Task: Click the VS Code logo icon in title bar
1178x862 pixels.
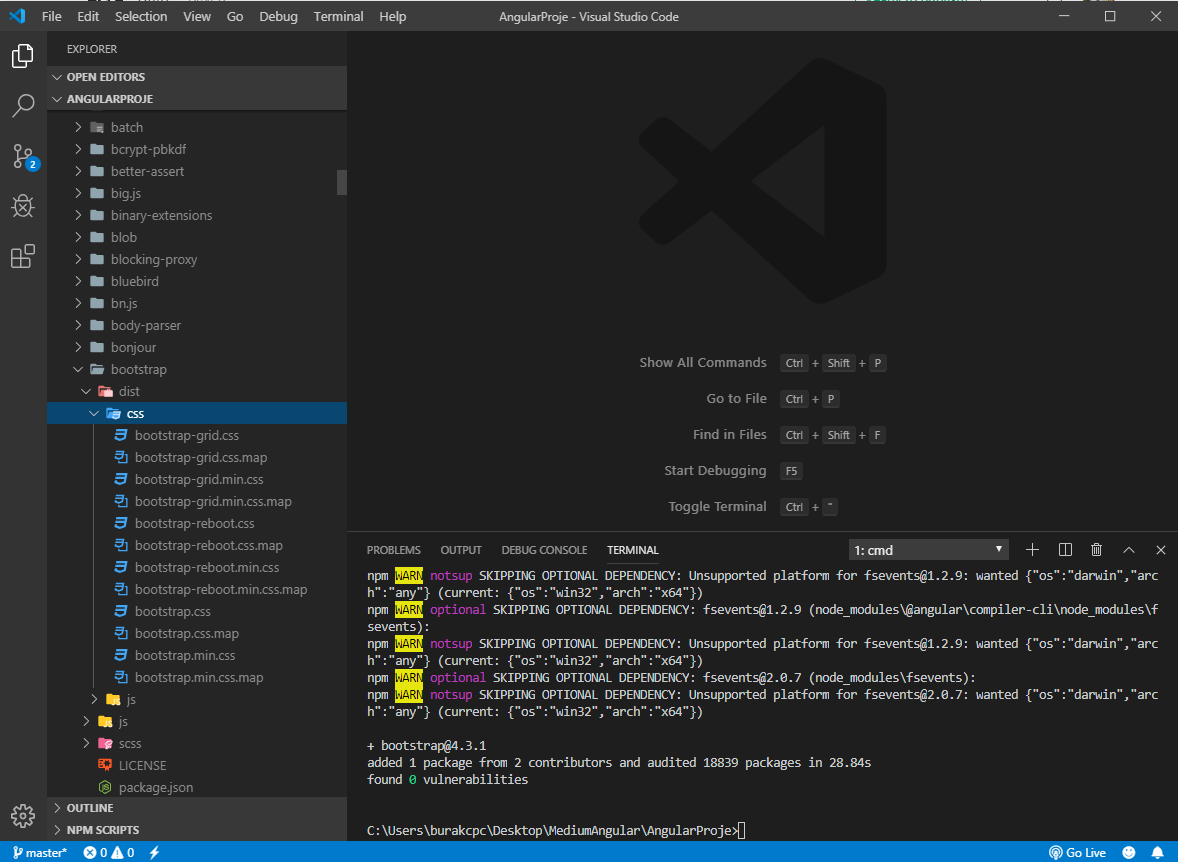Action: 17,16
